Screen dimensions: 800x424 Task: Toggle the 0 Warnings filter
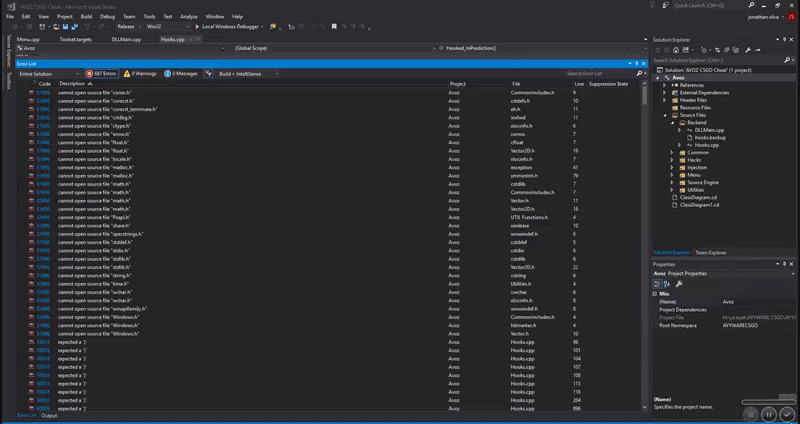coord(140,74)
